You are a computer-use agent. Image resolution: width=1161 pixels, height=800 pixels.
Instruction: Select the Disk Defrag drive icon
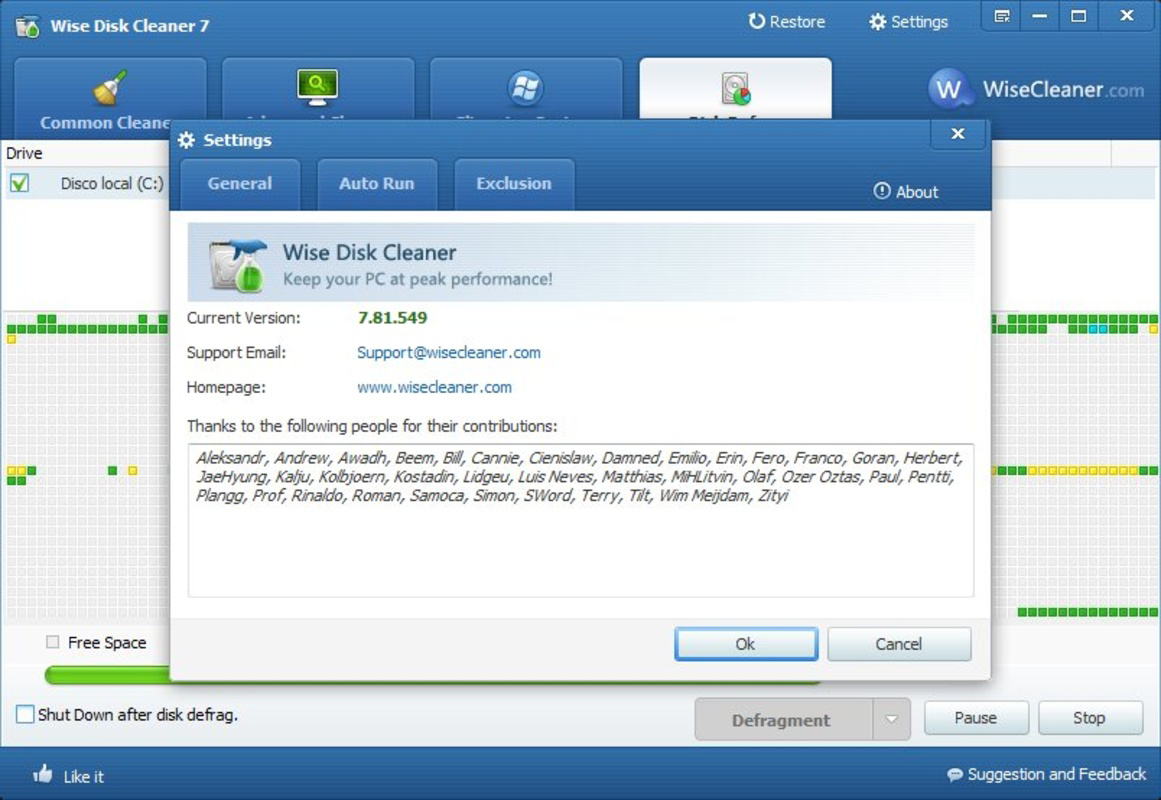pos(735,88)
